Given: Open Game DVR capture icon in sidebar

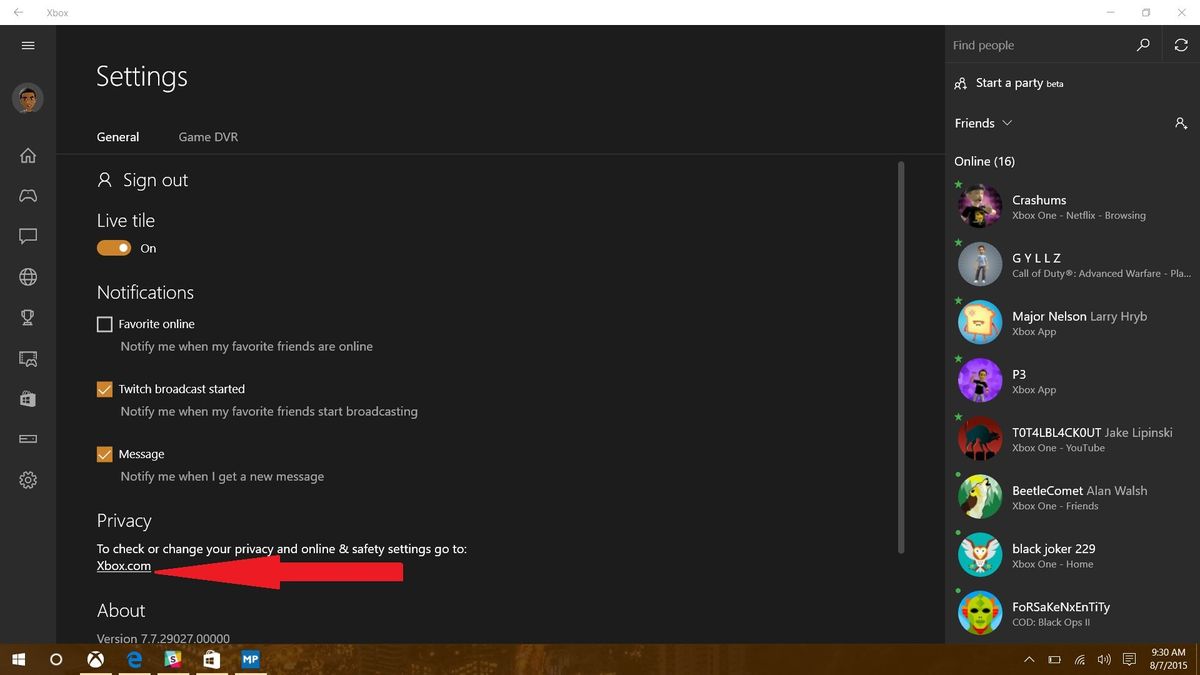Looking at the screenshot, I should (x=27, y=358).
